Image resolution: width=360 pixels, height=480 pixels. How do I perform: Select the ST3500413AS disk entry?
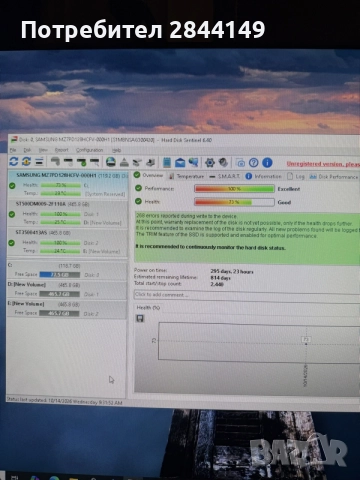(68, 242)
